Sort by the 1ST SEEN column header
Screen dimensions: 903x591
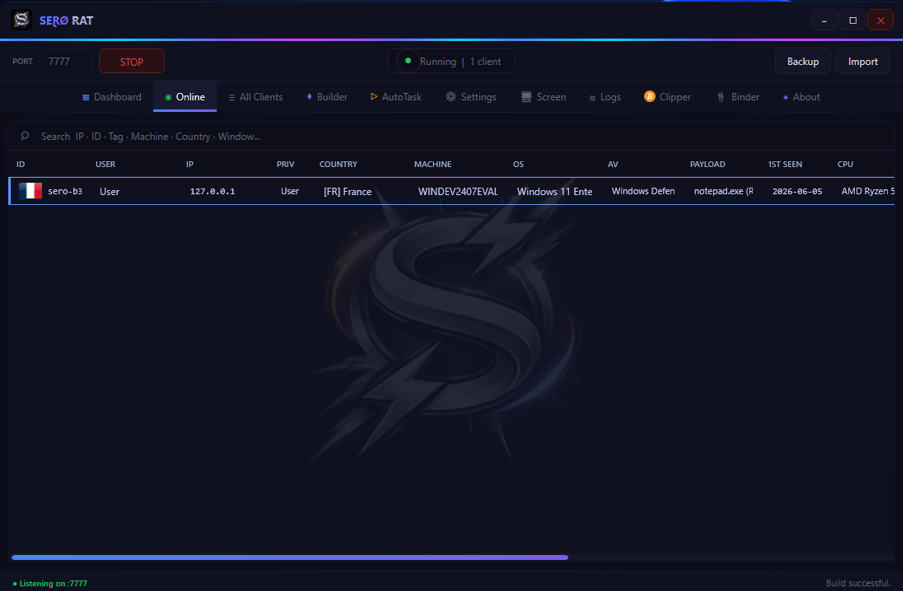(785, 164)
